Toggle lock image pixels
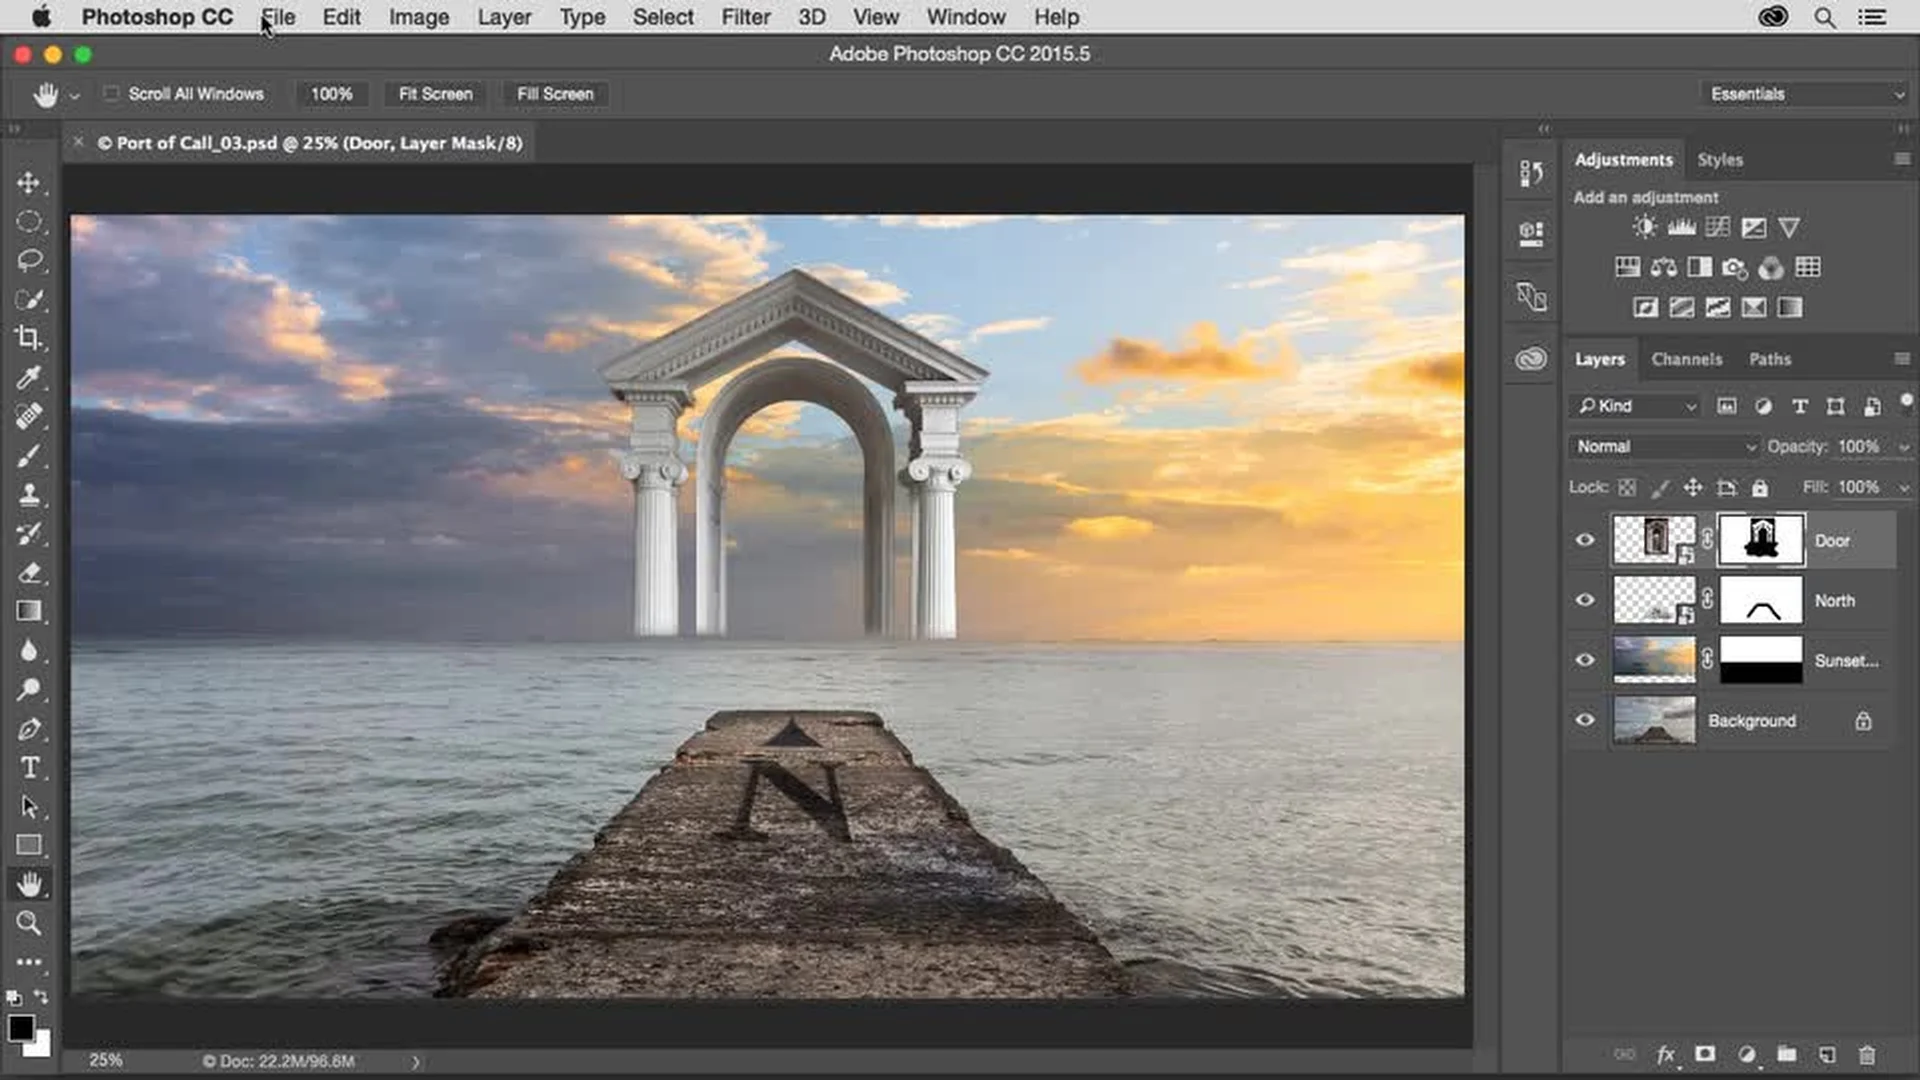Screen dimensions: 1920x1080 coord(1660,487)
